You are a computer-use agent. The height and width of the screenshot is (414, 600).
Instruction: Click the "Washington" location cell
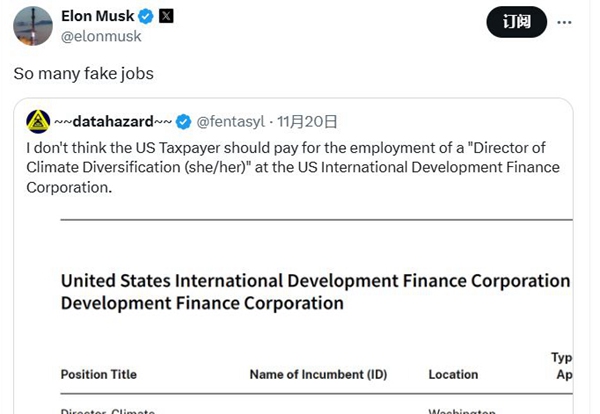(462, 410)
